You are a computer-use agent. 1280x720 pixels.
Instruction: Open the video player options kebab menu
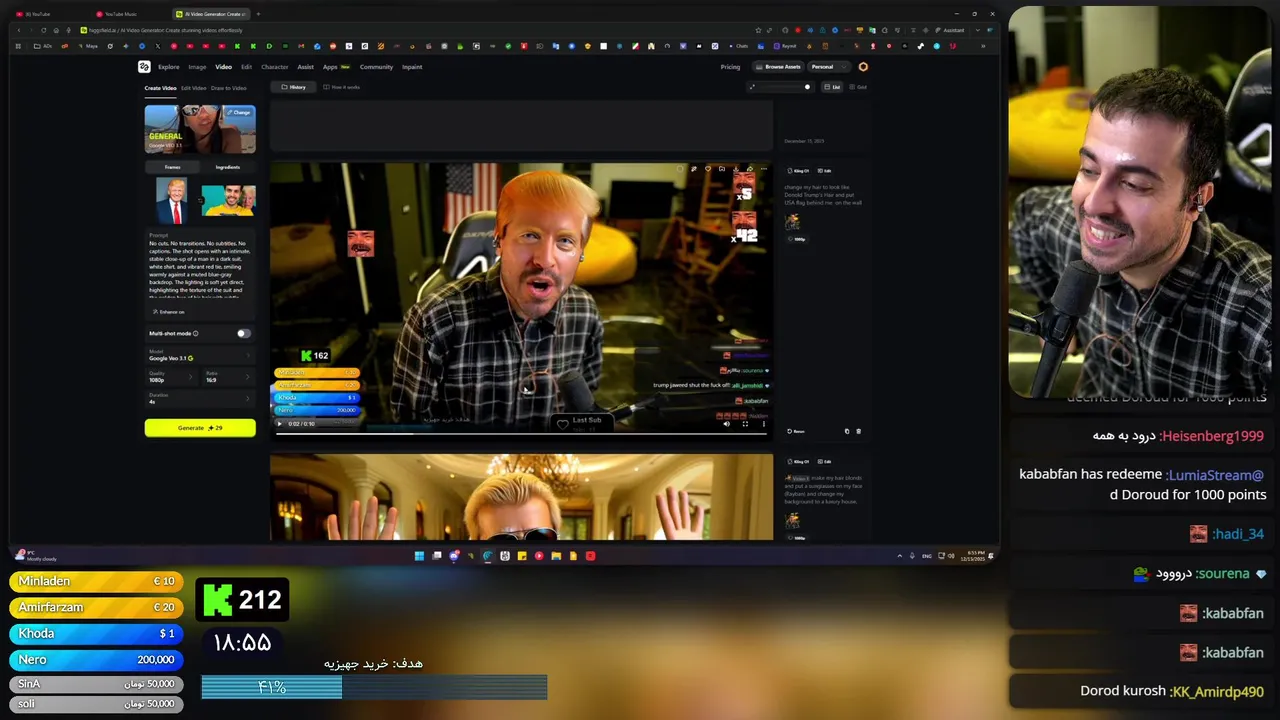(x=764, y=424)
